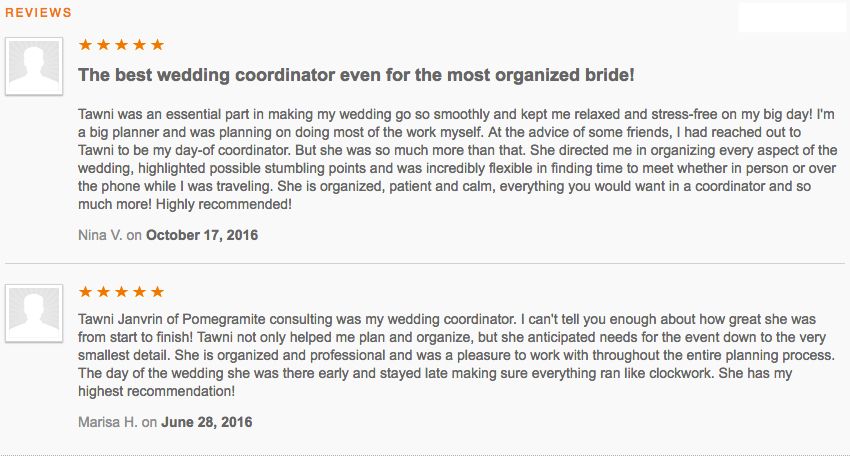The image size is (850, 457).
Task: Select the third star of Marisa H.'s rating
Action: [121, 292]
